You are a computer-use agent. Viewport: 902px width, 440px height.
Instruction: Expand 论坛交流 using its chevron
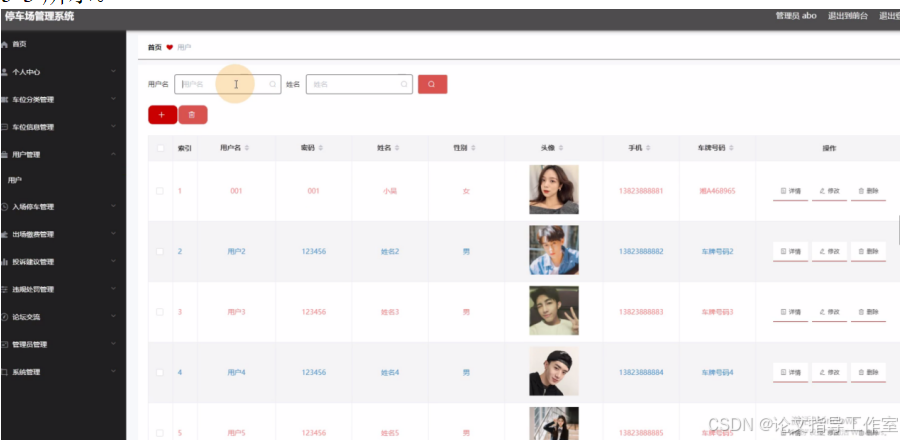113,316
